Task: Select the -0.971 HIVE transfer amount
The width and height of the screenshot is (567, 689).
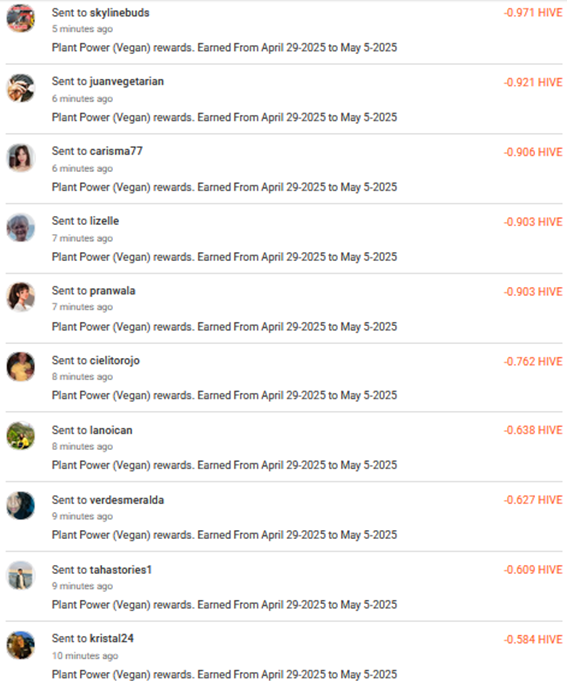Action: [533, 13]
